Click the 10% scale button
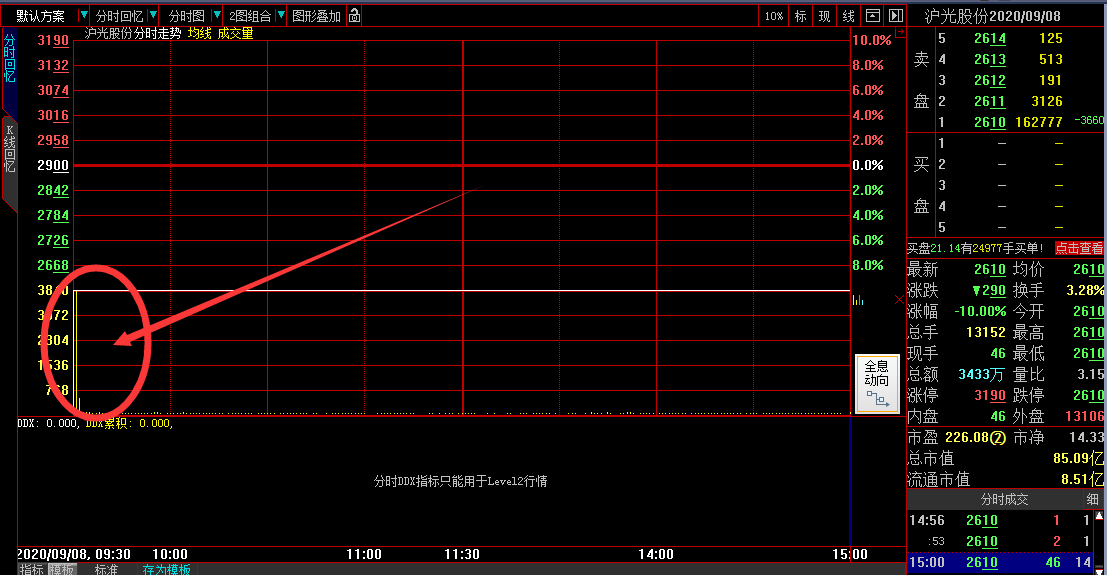Viewport: 1107px width, 575px height. [x=774, y=16]
